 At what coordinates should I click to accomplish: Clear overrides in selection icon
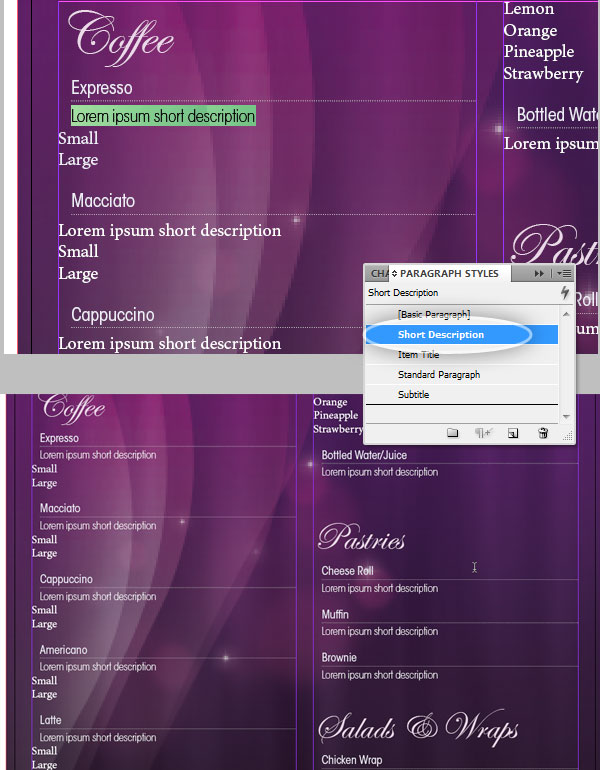(483, 433)
